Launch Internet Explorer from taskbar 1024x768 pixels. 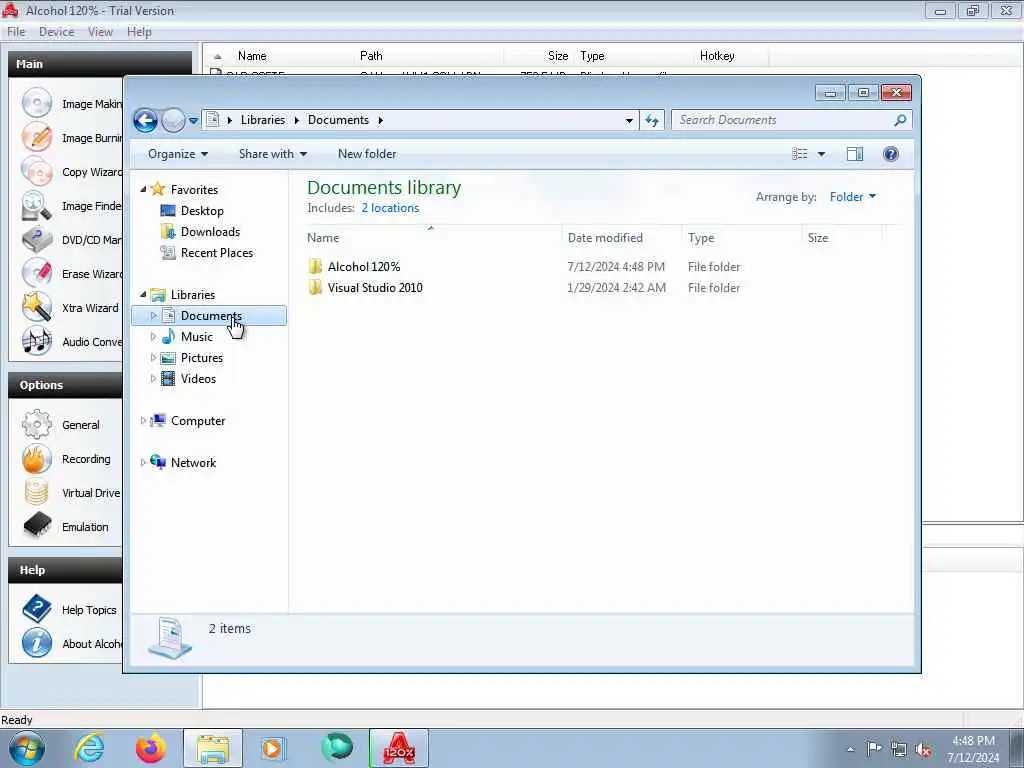pos(89,748)
